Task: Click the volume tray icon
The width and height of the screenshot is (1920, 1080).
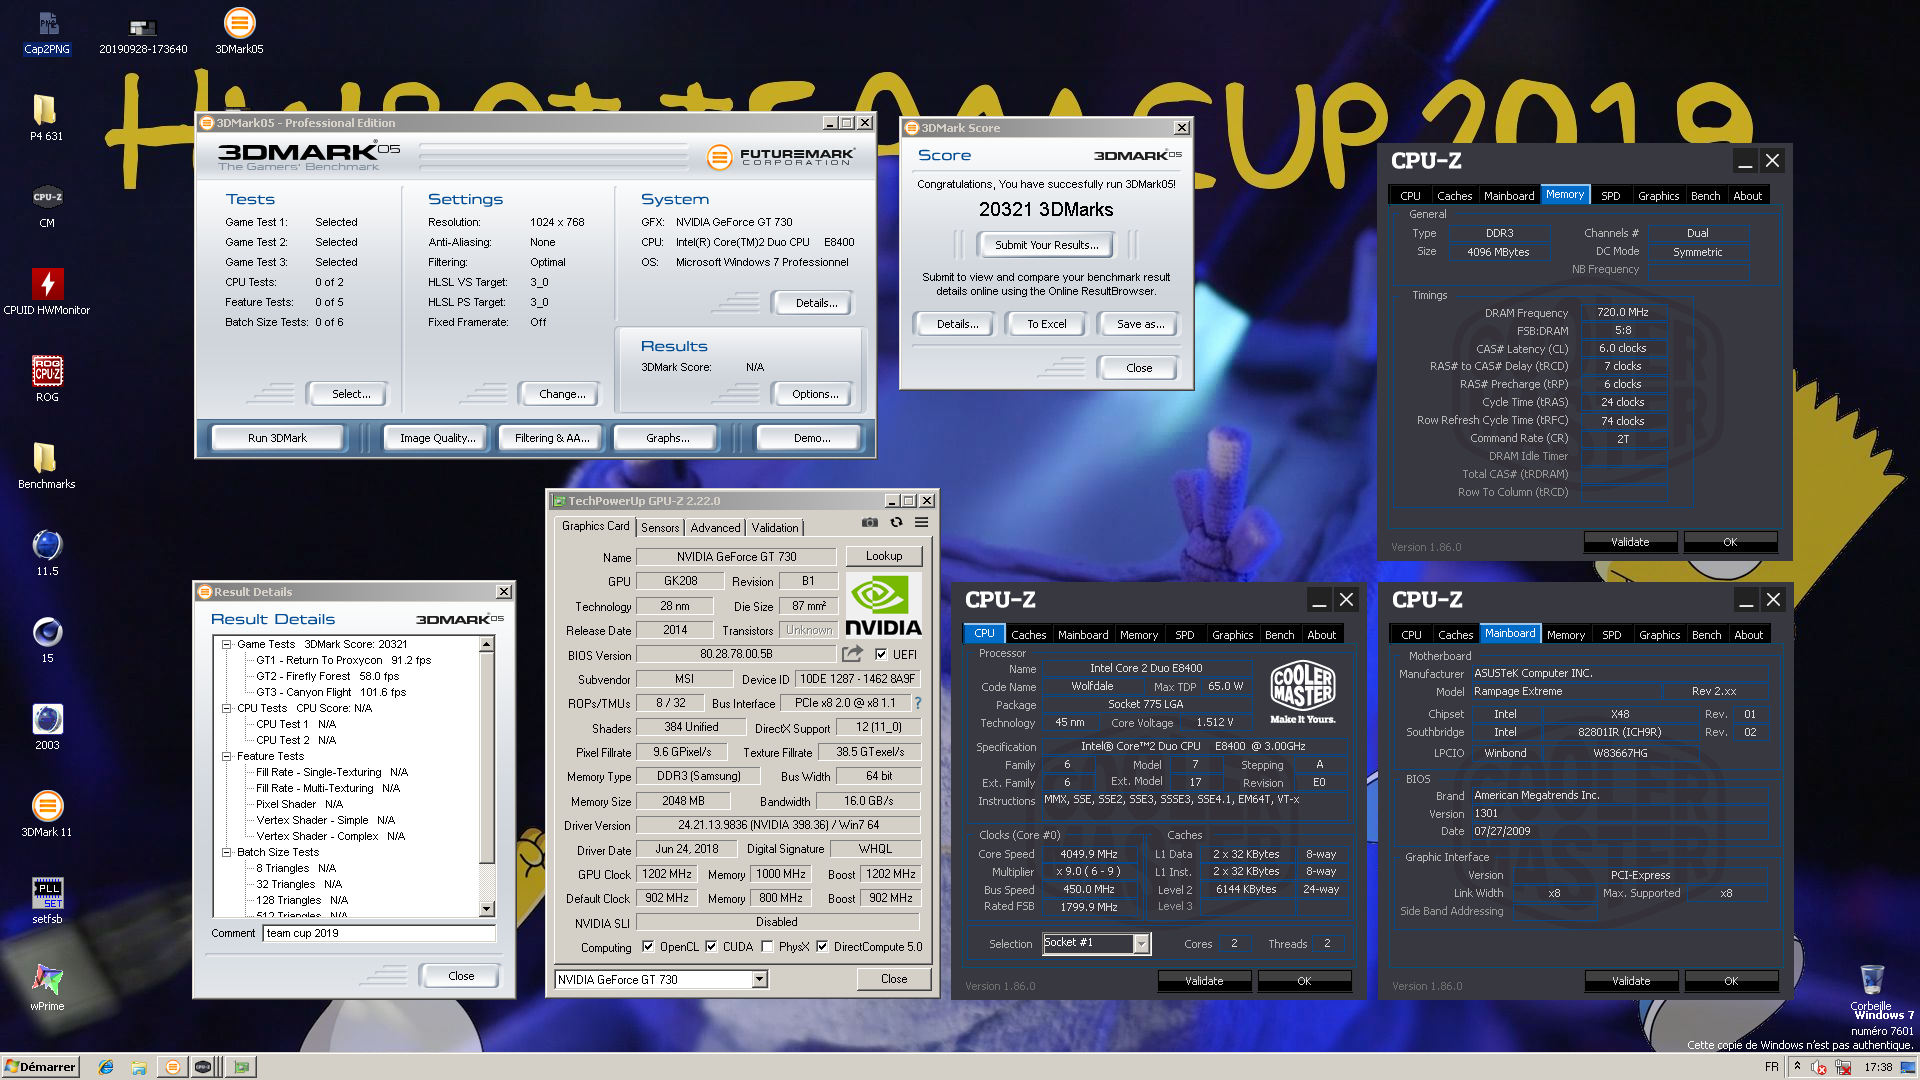Action: point(1818,1067)
